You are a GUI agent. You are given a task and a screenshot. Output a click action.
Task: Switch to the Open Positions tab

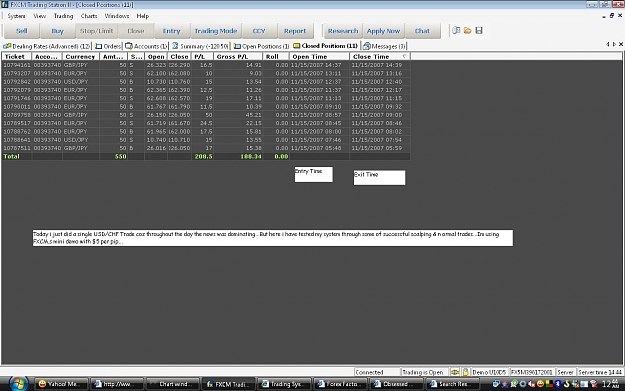tap(261, 46)
